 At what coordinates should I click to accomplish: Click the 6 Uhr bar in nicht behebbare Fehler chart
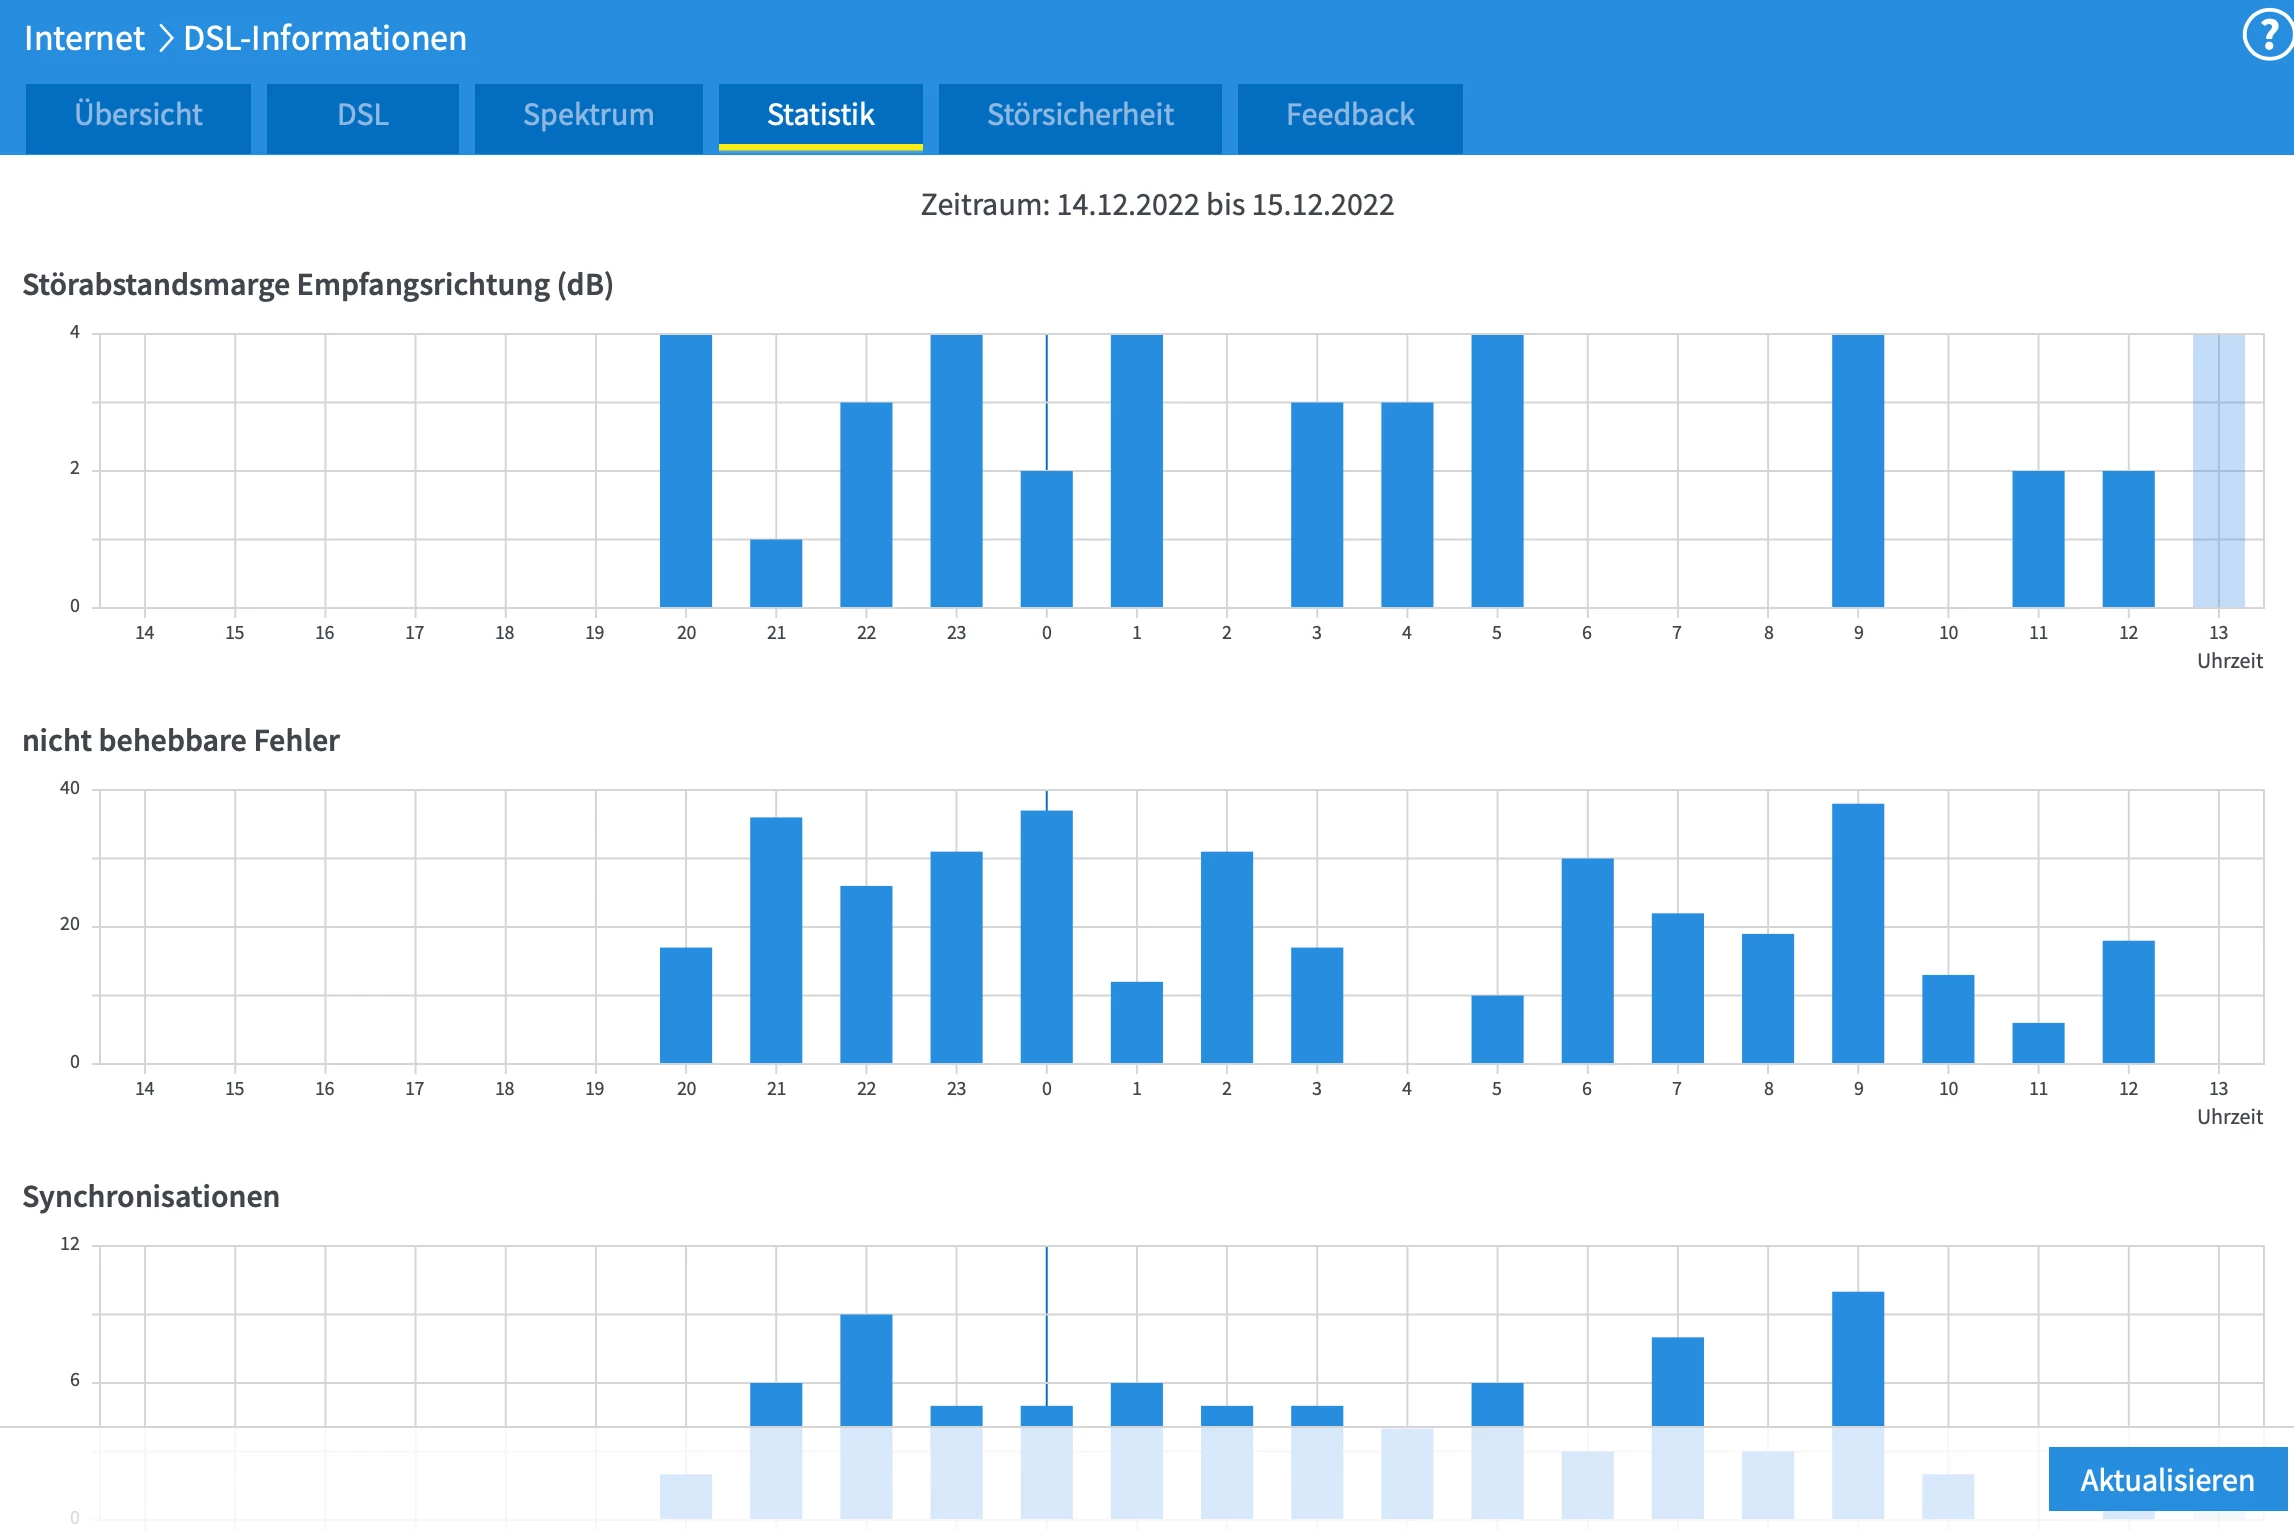click(x=1587, y=960)
